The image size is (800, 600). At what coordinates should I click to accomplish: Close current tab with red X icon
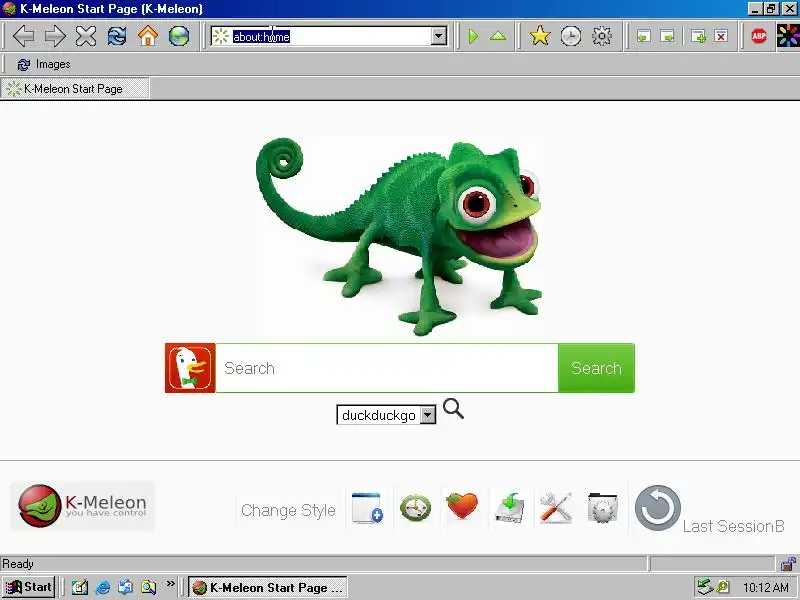[721, 36]
